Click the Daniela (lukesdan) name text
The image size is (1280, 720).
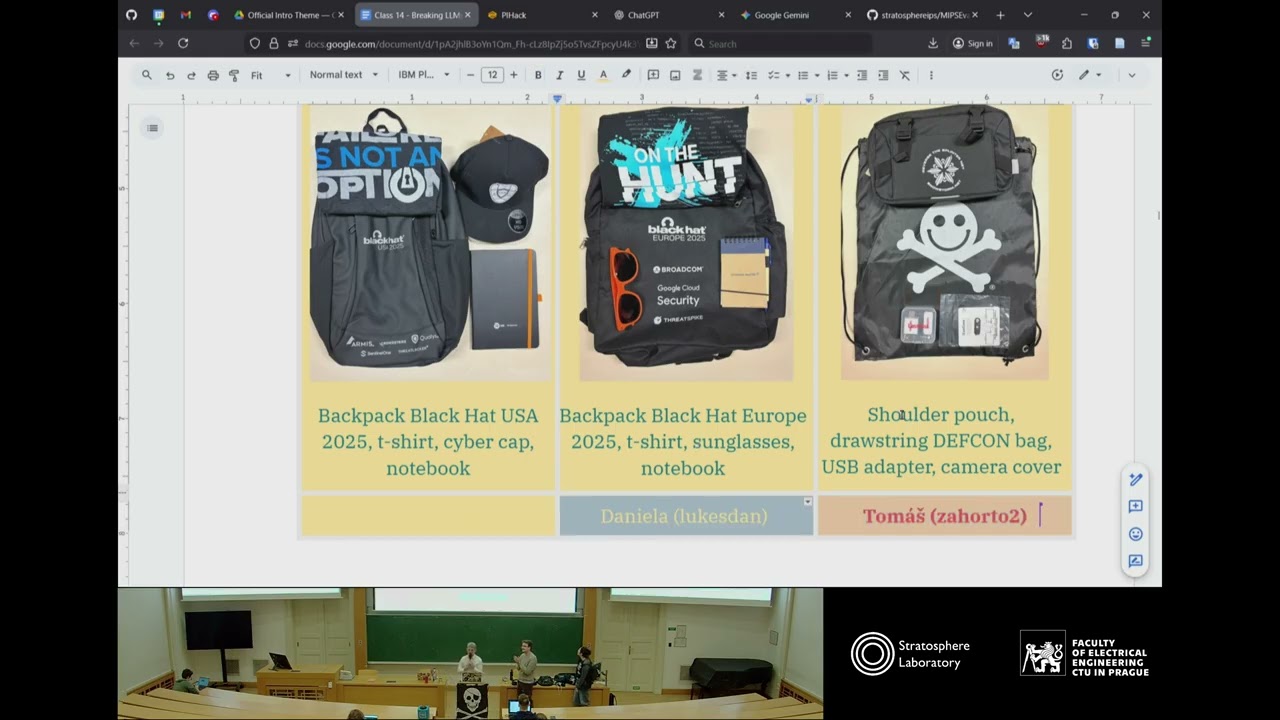pyautogui.click(x=684, y=516)
